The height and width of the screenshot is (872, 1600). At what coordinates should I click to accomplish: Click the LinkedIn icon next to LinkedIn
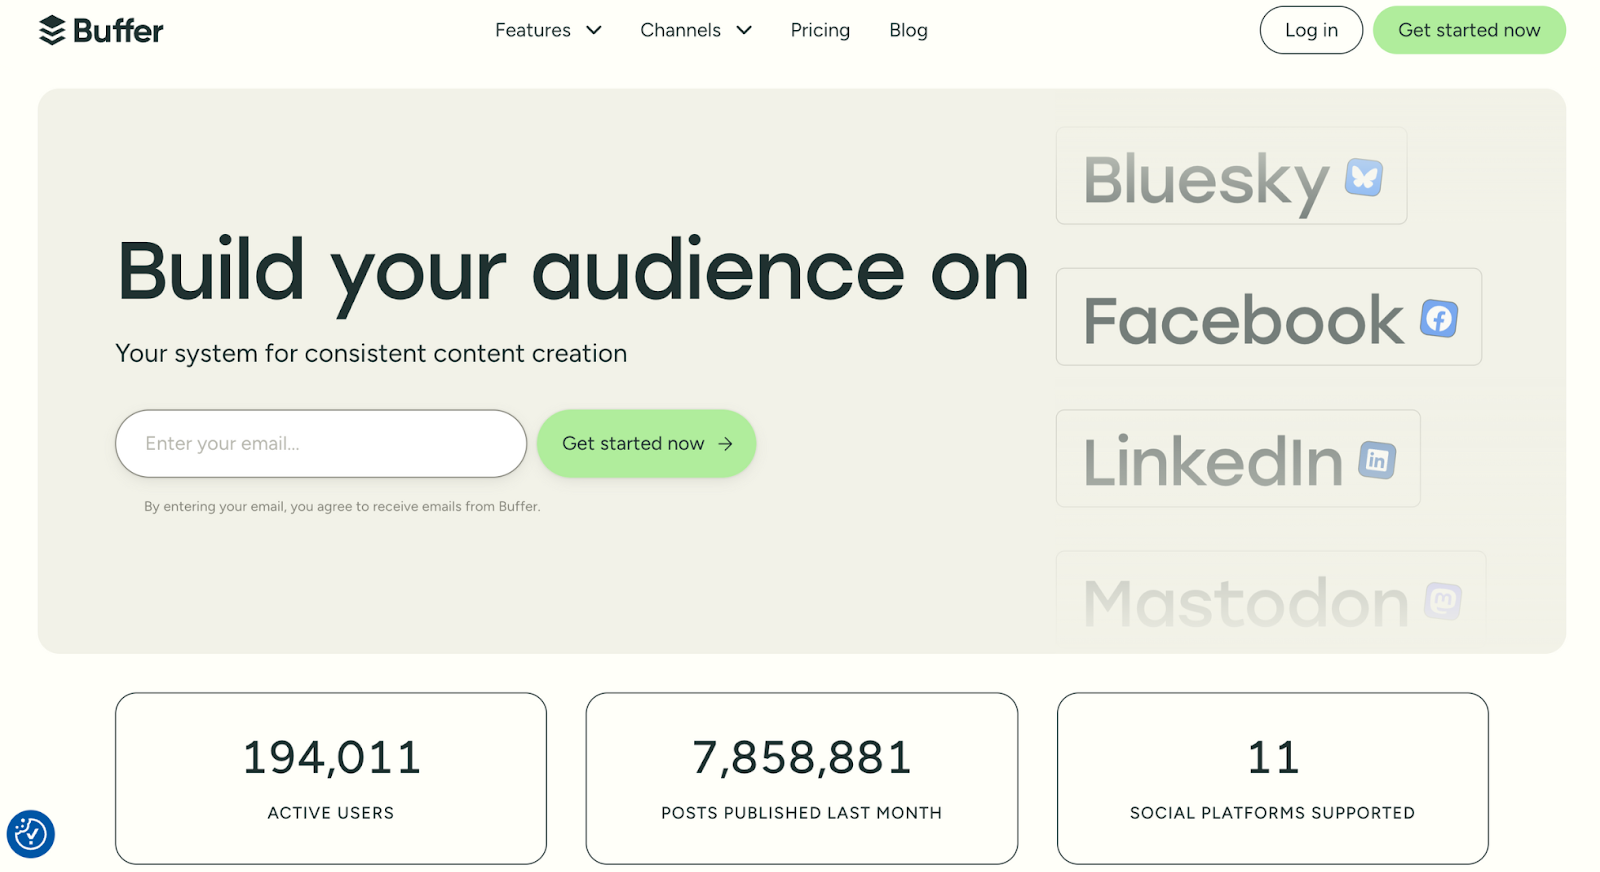(1377, 460)
